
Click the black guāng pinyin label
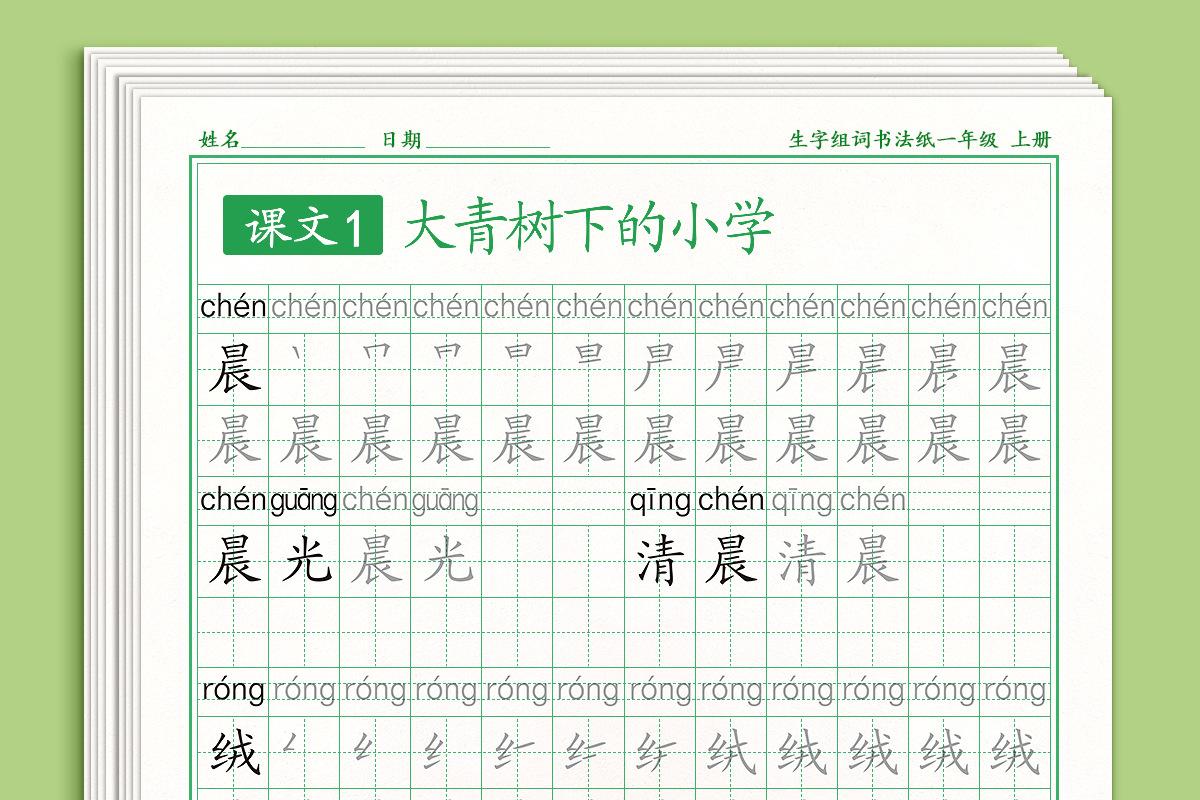pos(304,500)
